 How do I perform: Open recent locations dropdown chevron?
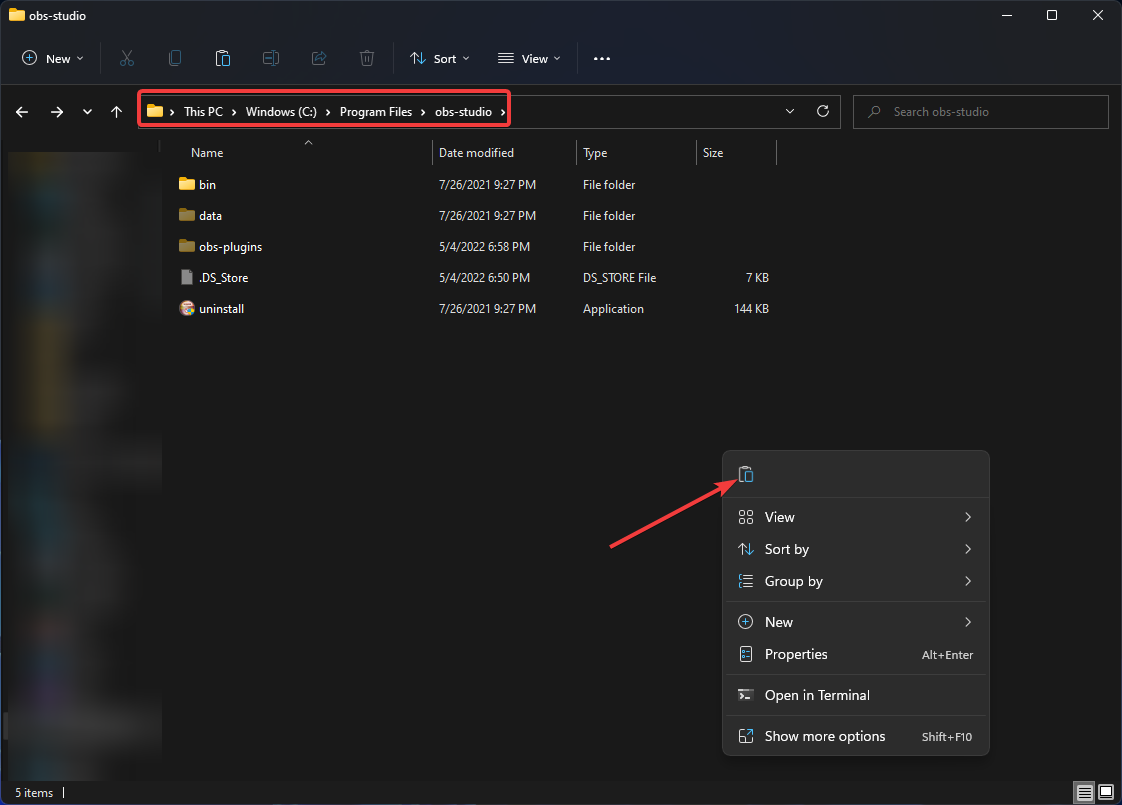coord(87,112)
